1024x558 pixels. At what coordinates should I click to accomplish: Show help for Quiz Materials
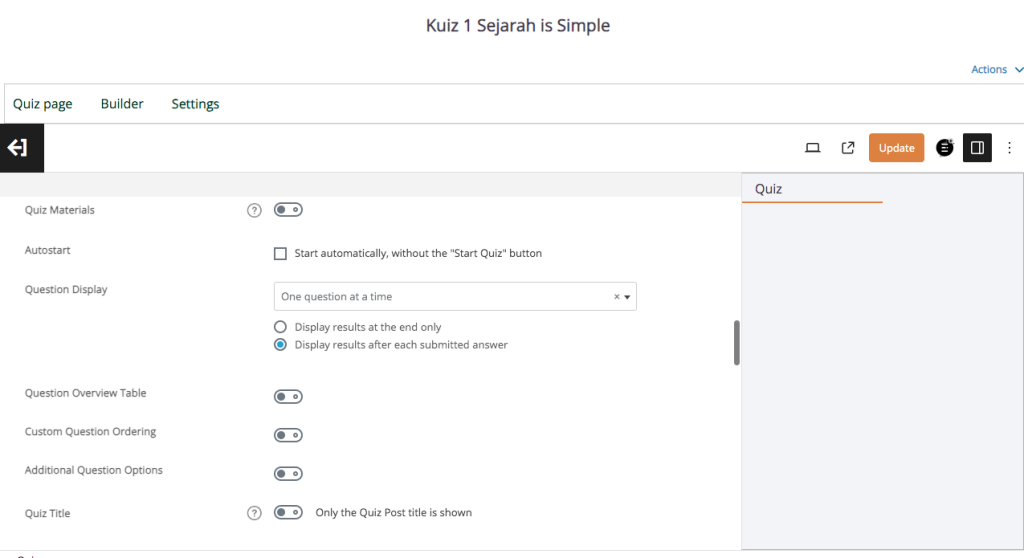tap(254, 210)
